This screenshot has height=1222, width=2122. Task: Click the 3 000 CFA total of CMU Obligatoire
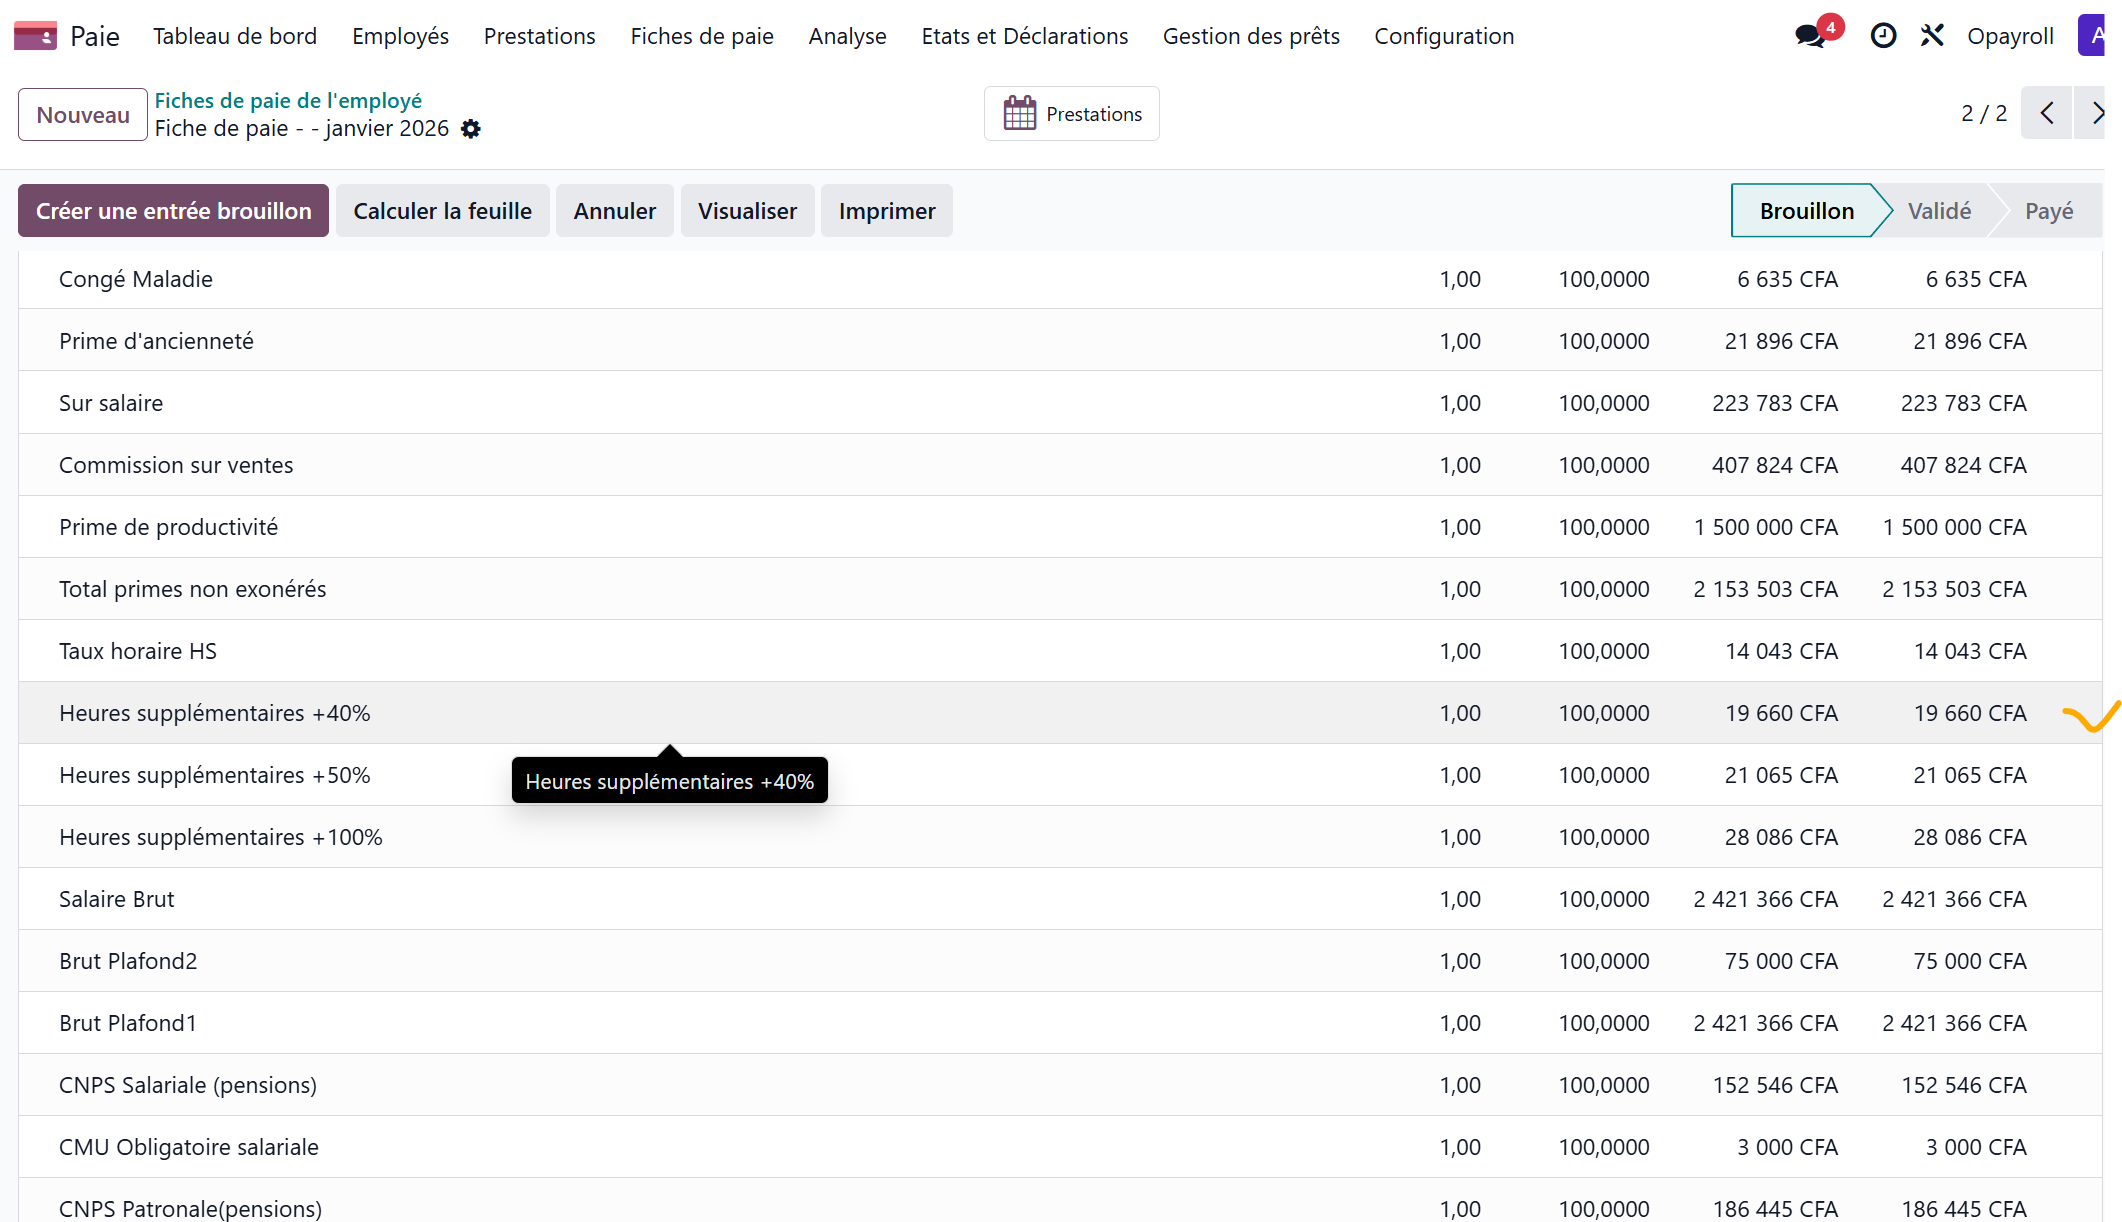[1976, 1147]
